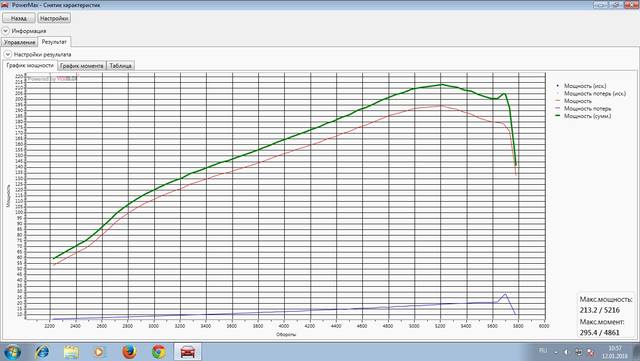Select the Результат tab
This screenshot has height=361, width=640.
point(54,42)
